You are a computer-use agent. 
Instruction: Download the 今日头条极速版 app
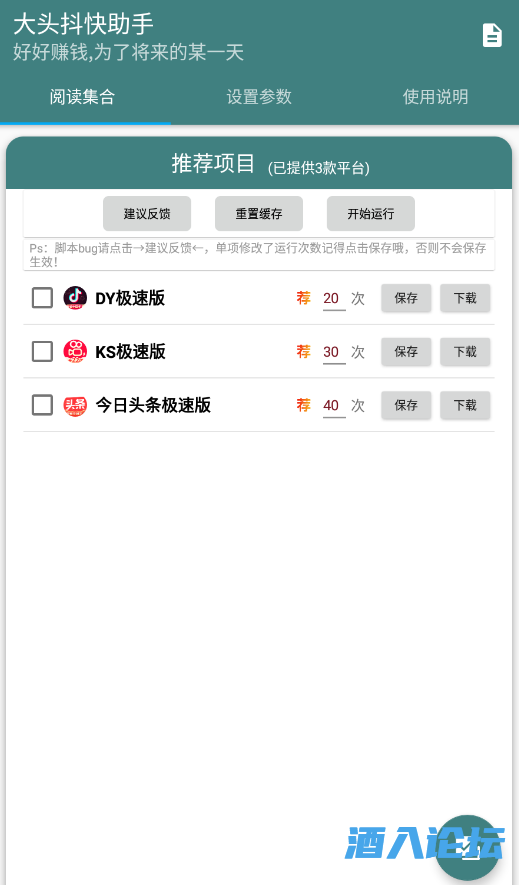tap(465, 405)
